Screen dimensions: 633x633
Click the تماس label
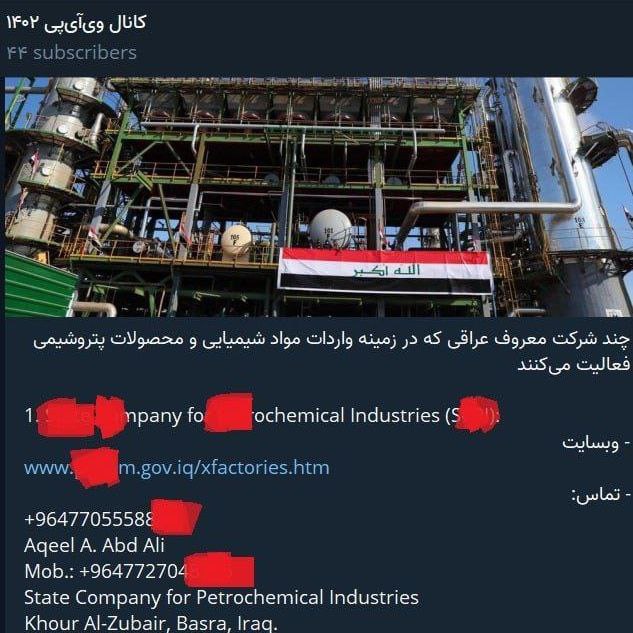point(601,494)
